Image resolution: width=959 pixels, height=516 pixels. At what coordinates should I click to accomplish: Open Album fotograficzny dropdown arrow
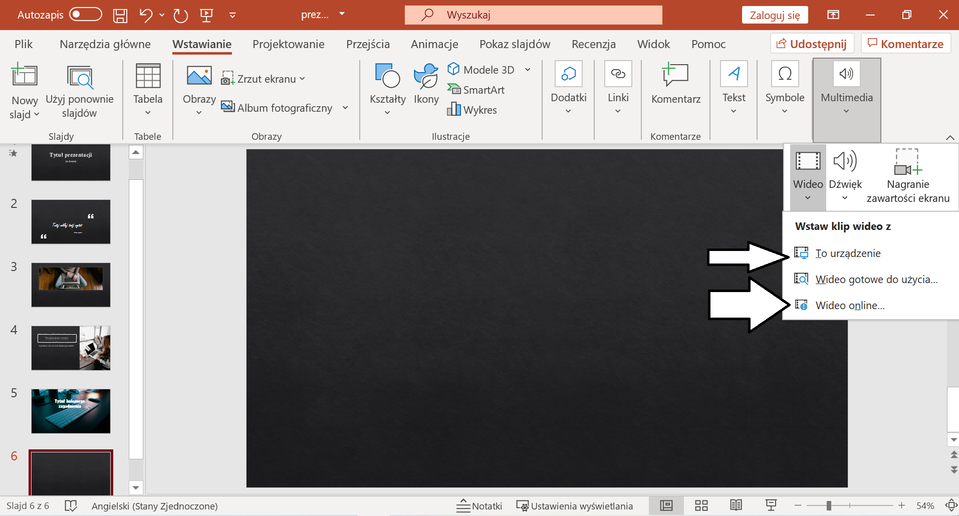pos(345,108)
